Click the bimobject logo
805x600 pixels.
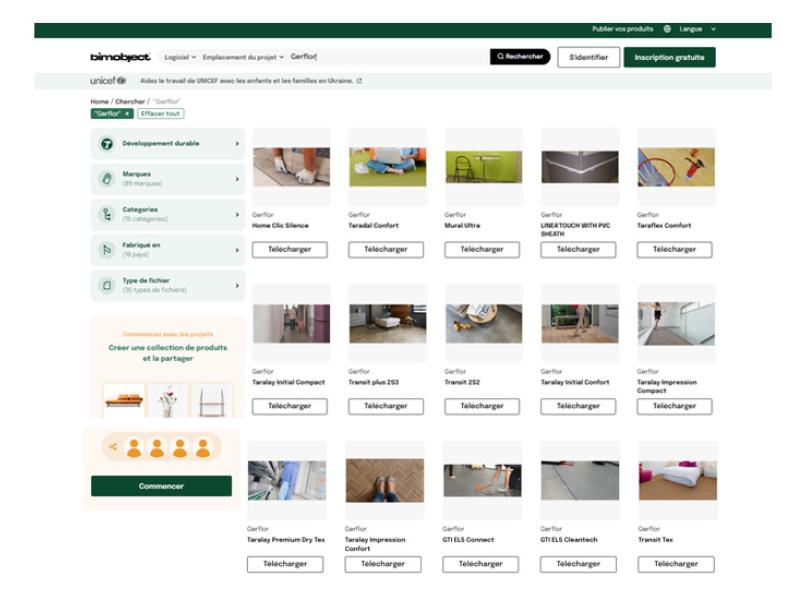(120, 57)
